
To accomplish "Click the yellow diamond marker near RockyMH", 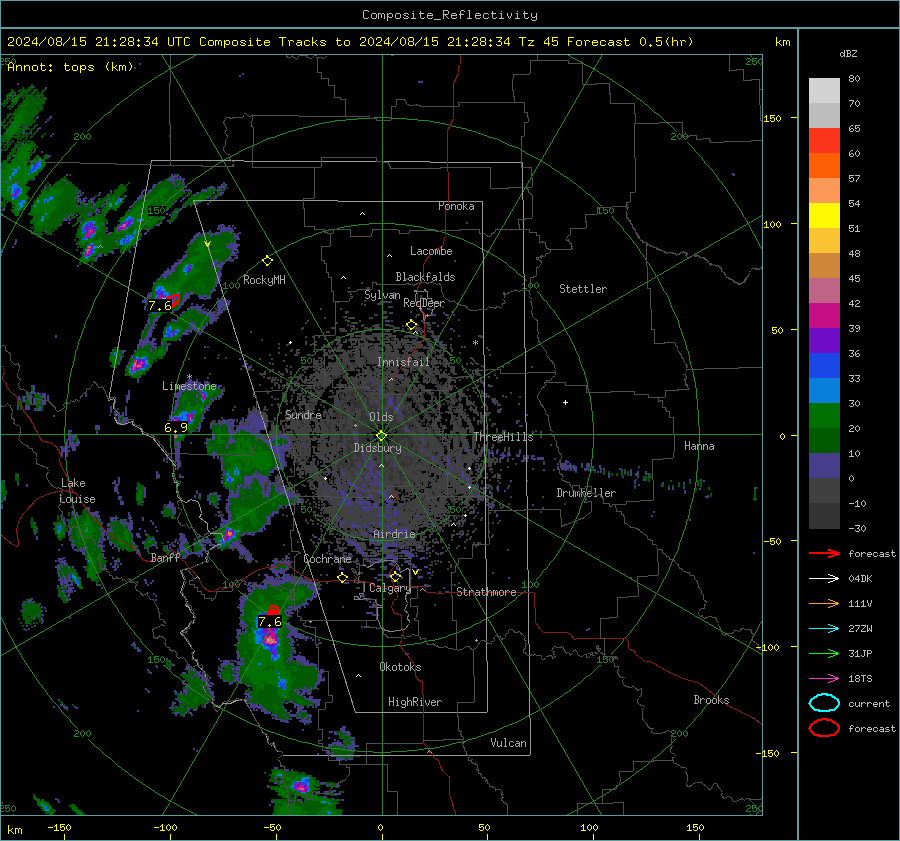I will 267,261.
